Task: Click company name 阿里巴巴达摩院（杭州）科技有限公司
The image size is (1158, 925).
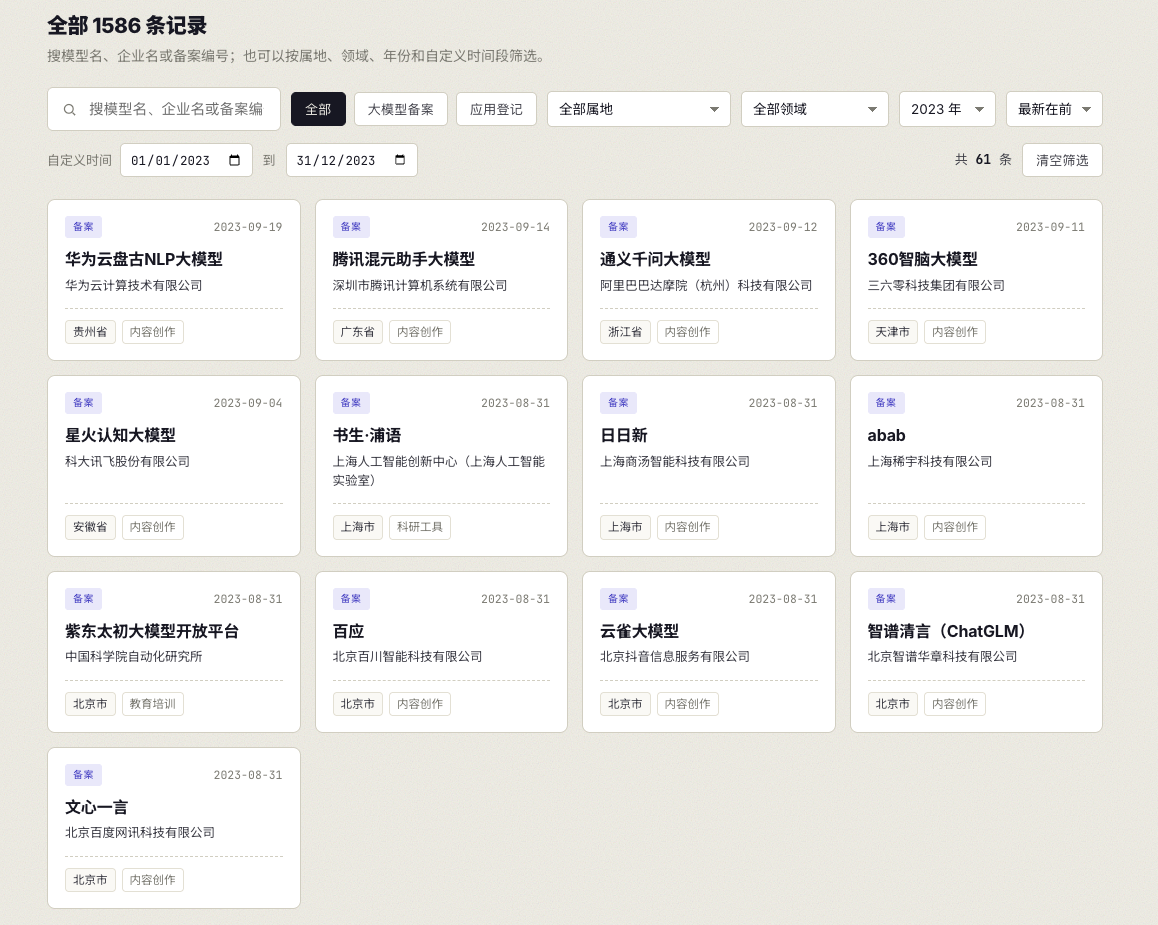Action: 706,286
